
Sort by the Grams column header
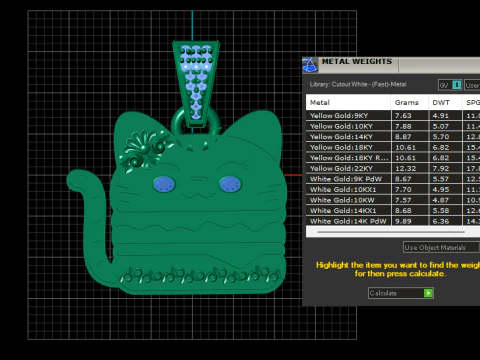409,102
